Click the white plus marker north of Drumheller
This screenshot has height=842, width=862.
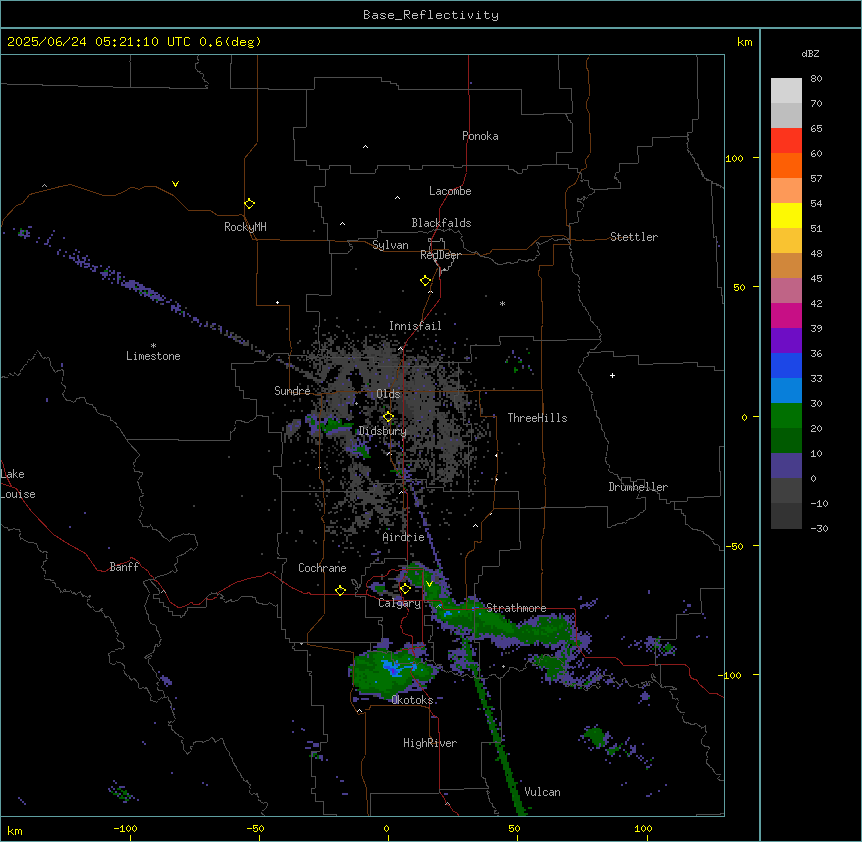pyautogui.click(x=612, y=375)
